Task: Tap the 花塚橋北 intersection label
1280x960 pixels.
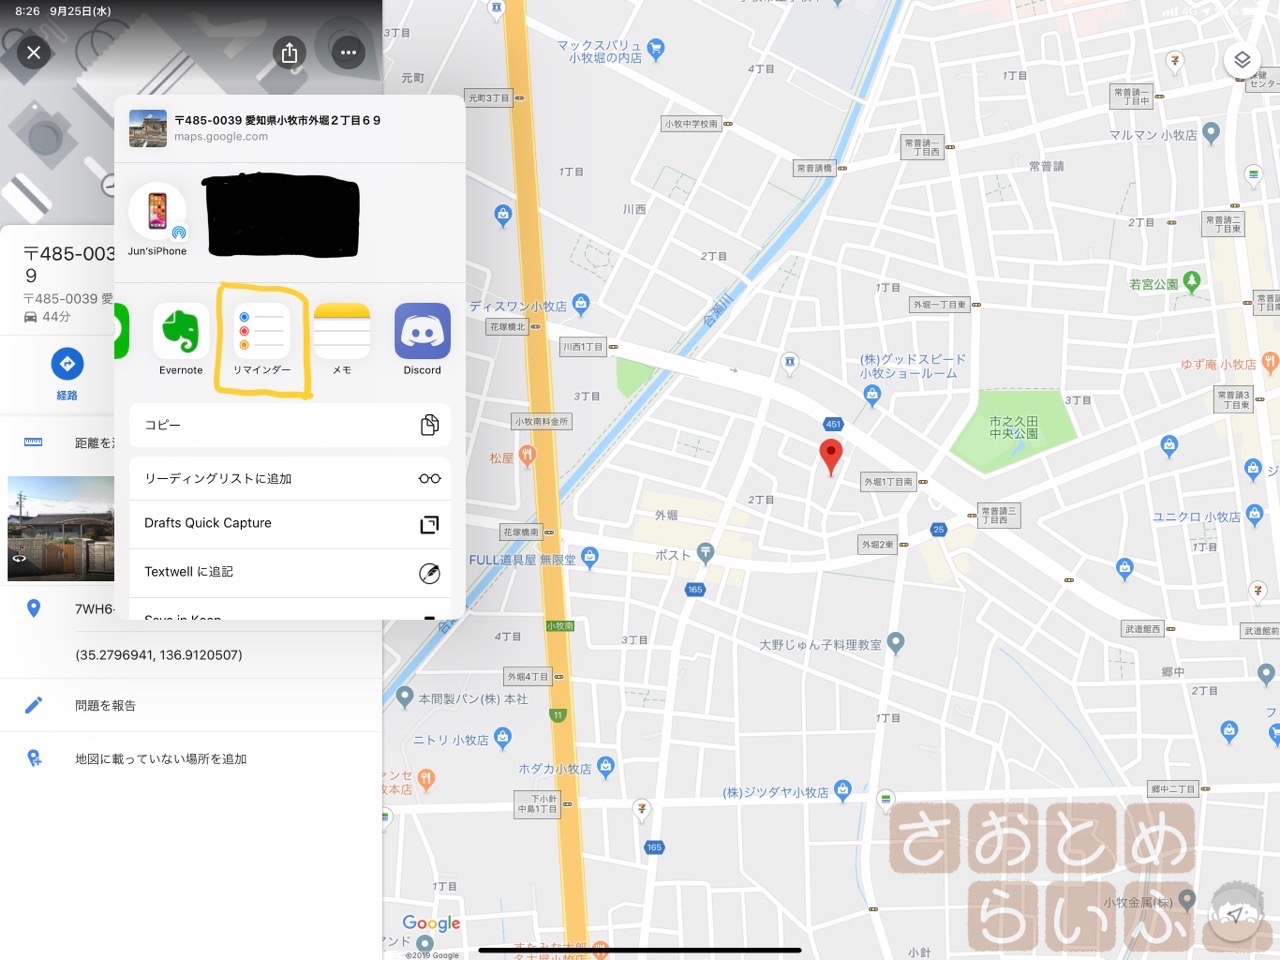Action: click(x=507, y=327)
